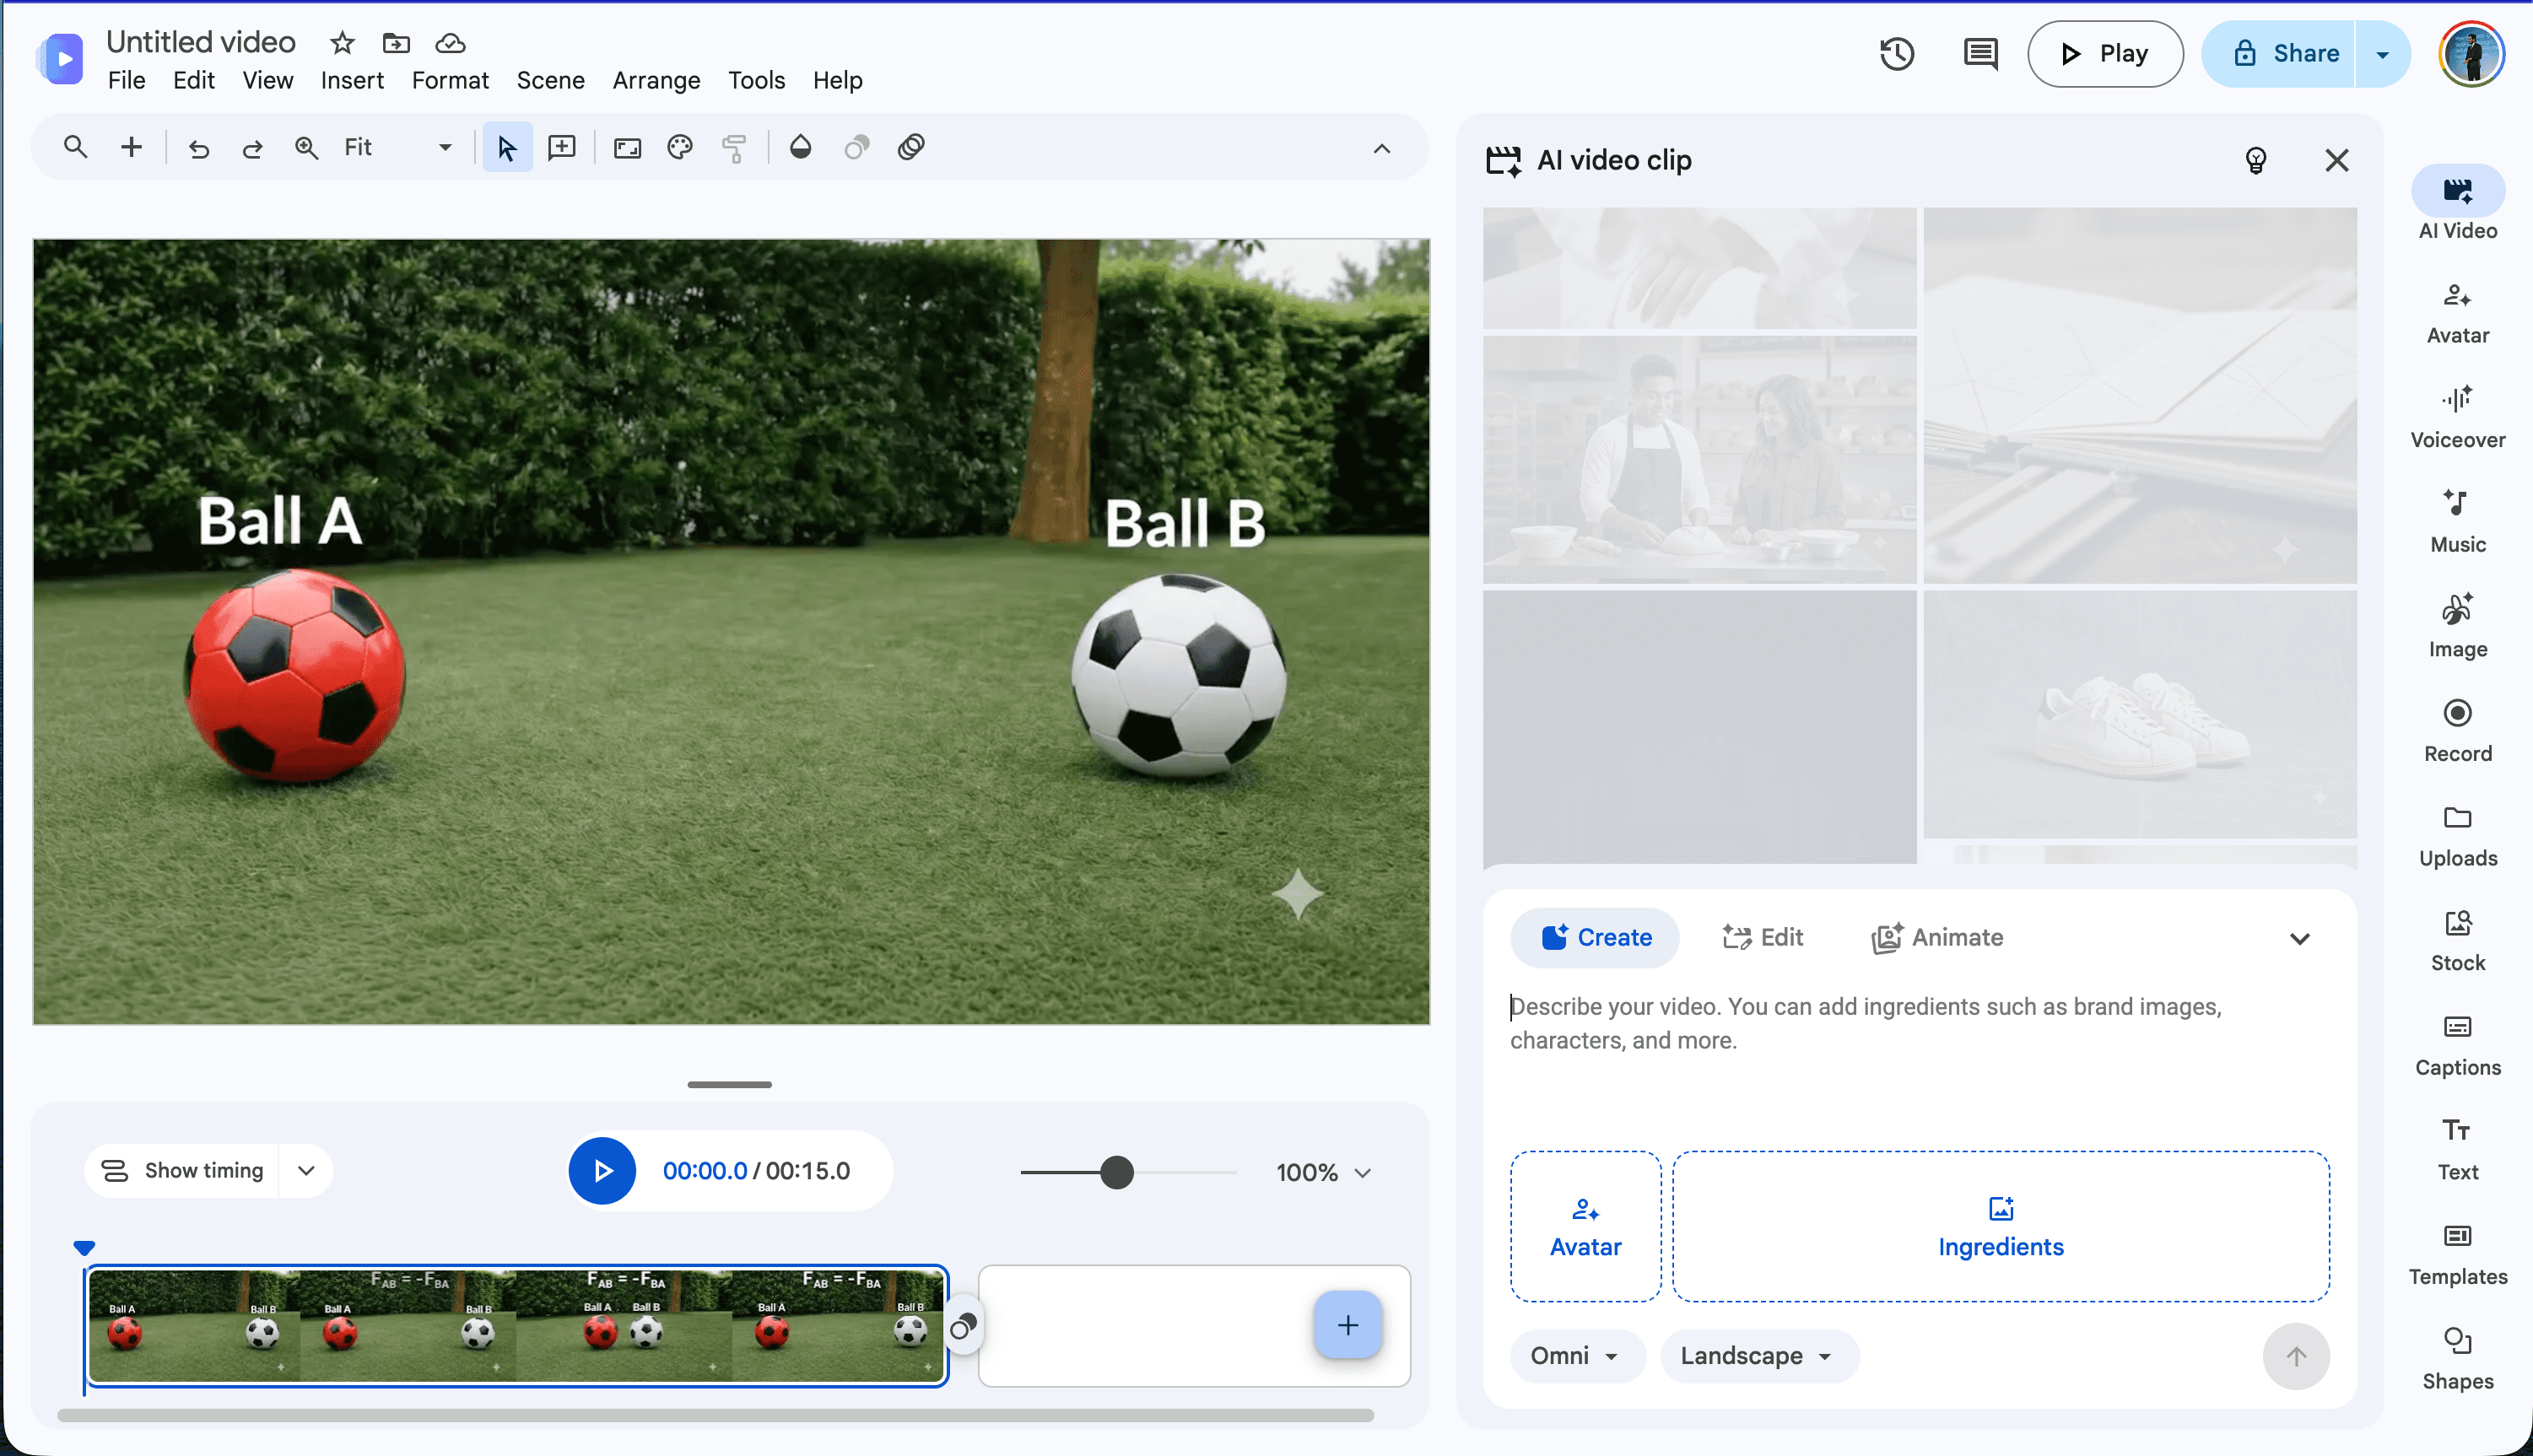Screen dimensions: 2533x1456
Task: Insert a text box from toolbar
Action: point(562,148)
